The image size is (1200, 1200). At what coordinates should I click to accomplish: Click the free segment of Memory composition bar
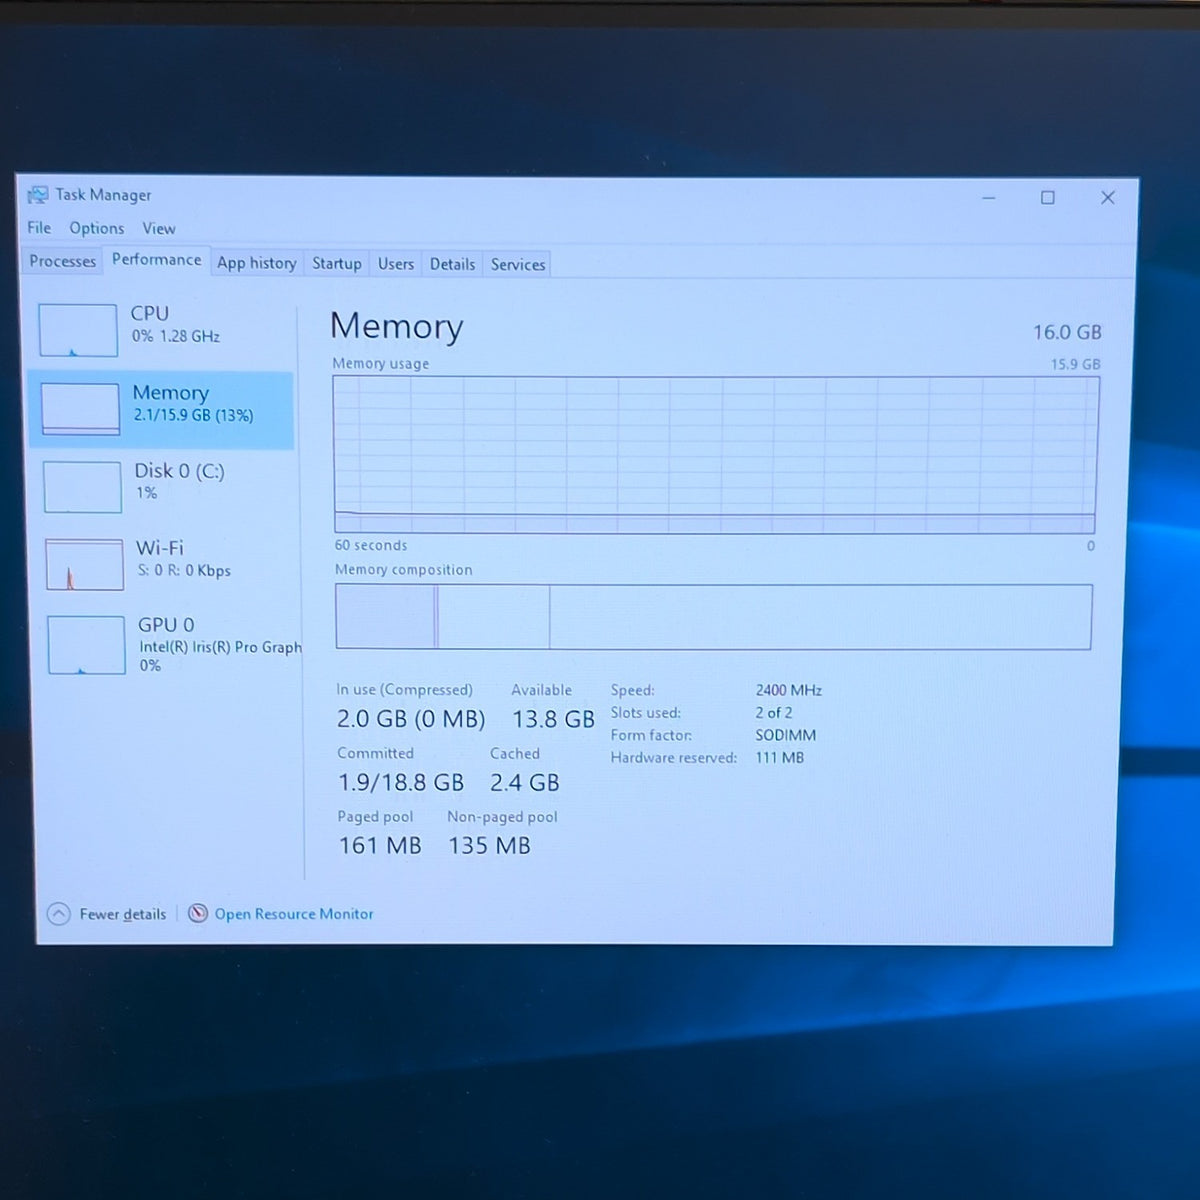click(820, 617)
